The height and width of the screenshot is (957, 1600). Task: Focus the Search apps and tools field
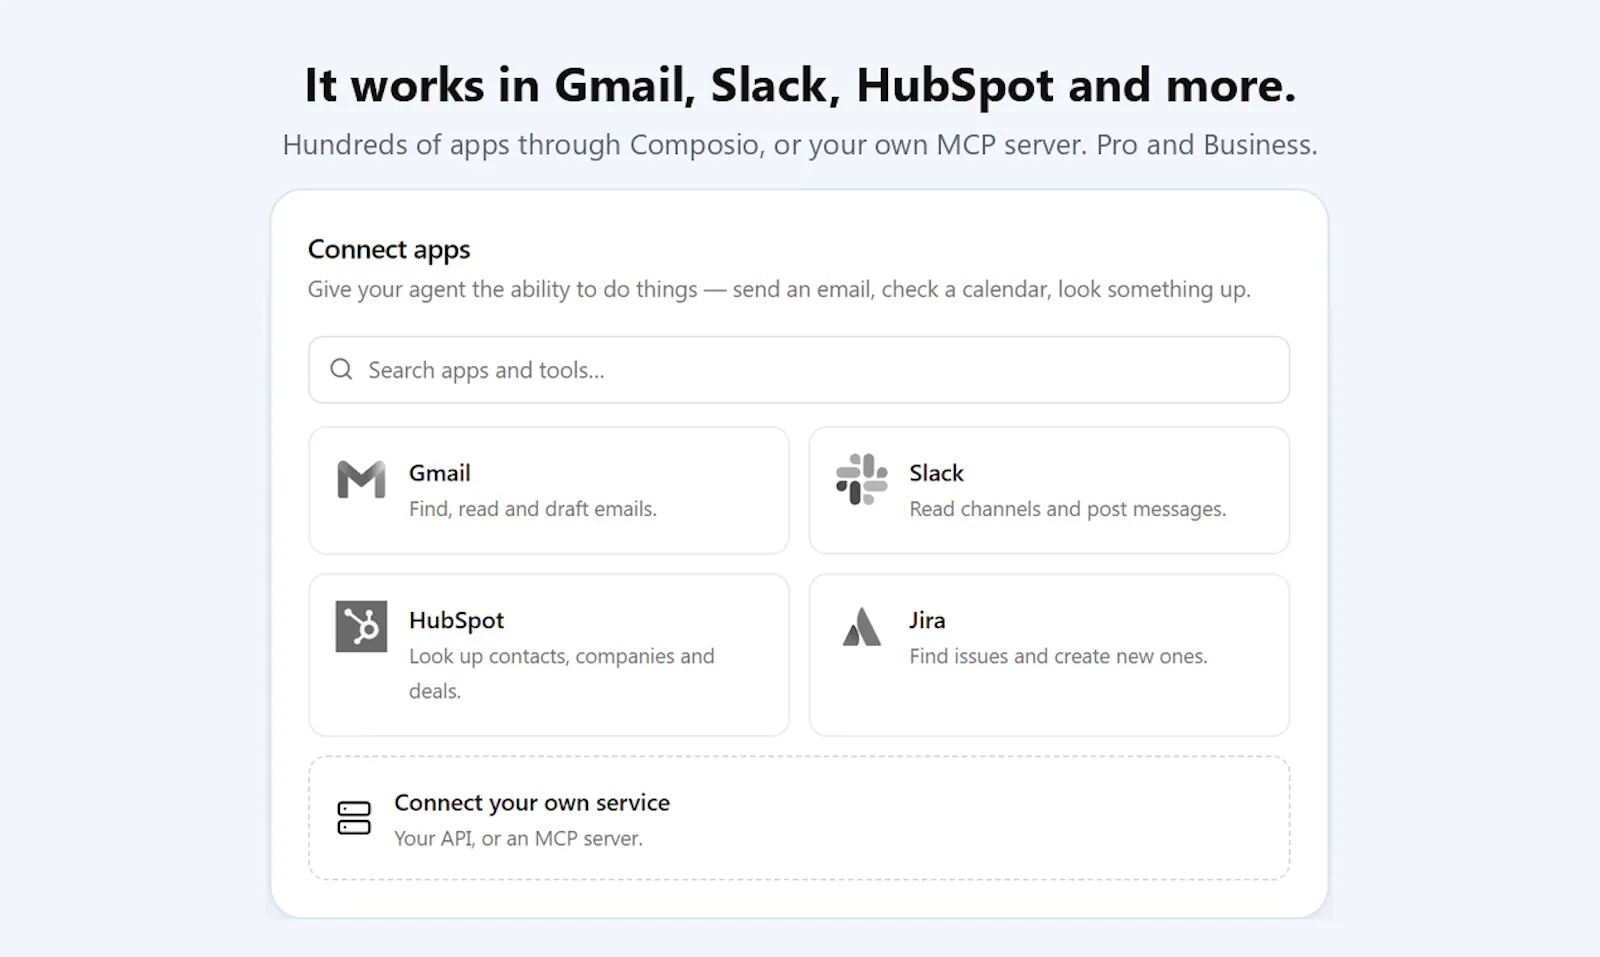(x=799, y=370)
